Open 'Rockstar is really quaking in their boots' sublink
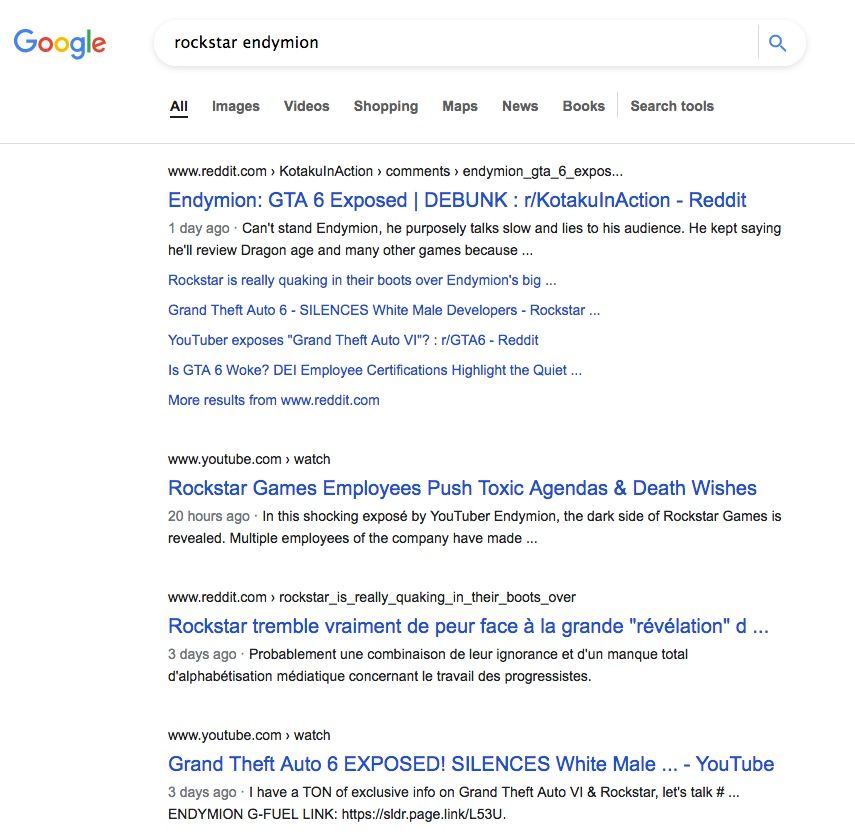The width and height of the screenshot is (855, 839). pos(362,280)
